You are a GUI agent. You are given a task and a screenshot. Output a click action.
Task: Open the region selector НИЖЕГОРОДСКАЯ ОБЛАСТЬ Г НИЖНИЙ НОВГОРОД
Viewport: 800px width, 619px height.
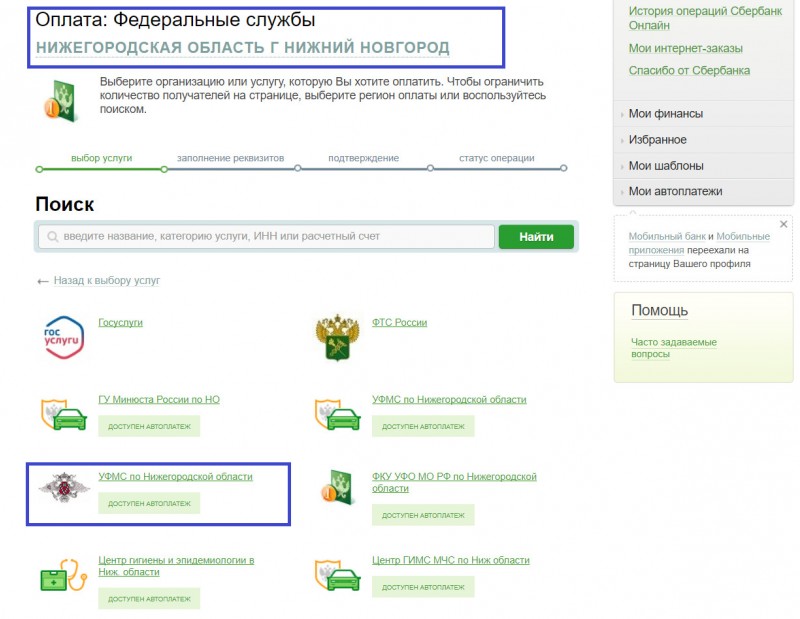coord(242,47)
